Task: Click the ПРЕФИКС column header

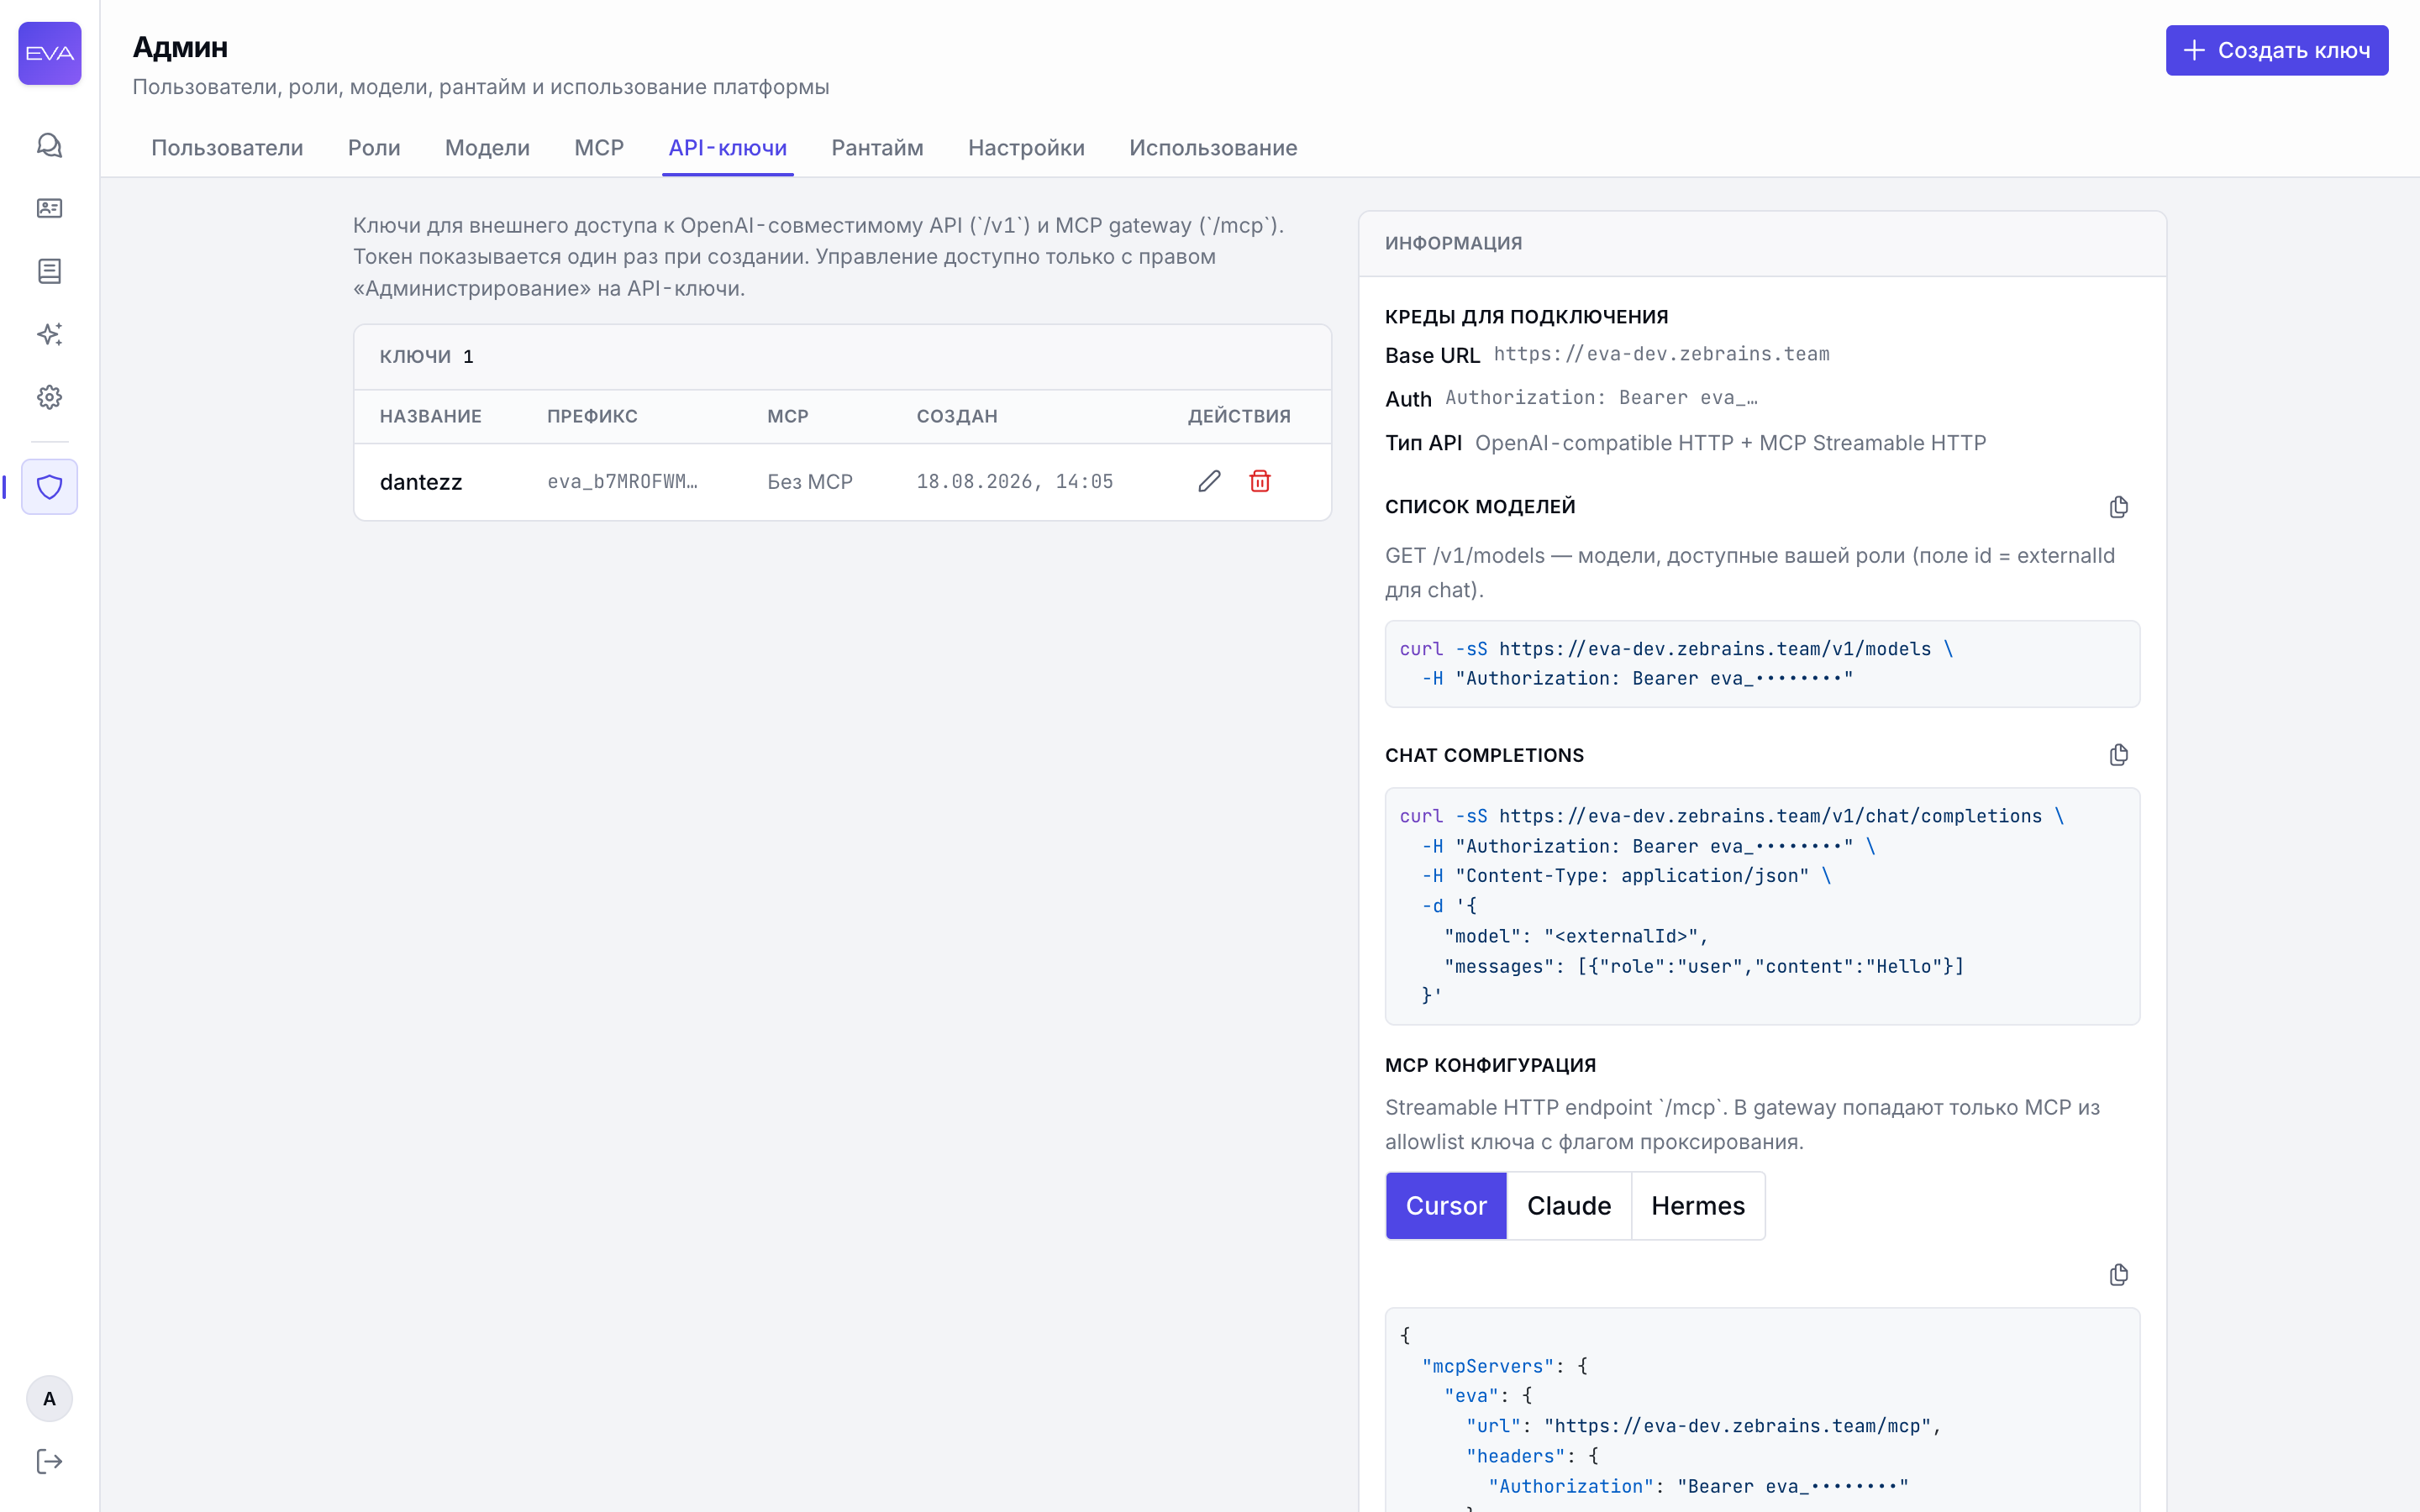Action: pos(592,416)
